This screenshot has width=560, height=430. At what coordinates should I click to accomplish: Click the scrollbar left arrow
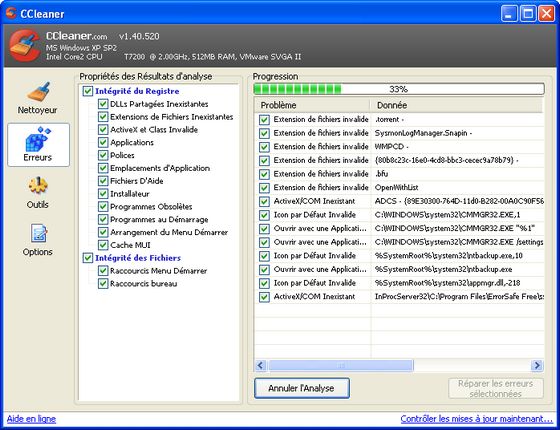coord(261,365)
